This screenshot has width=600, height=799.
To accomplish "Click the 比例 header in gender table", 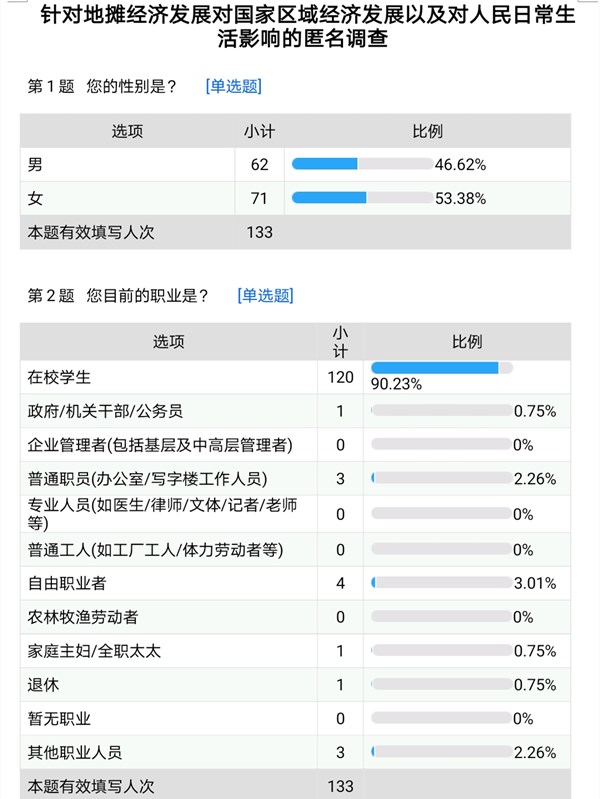I will (x=428, y=131).
